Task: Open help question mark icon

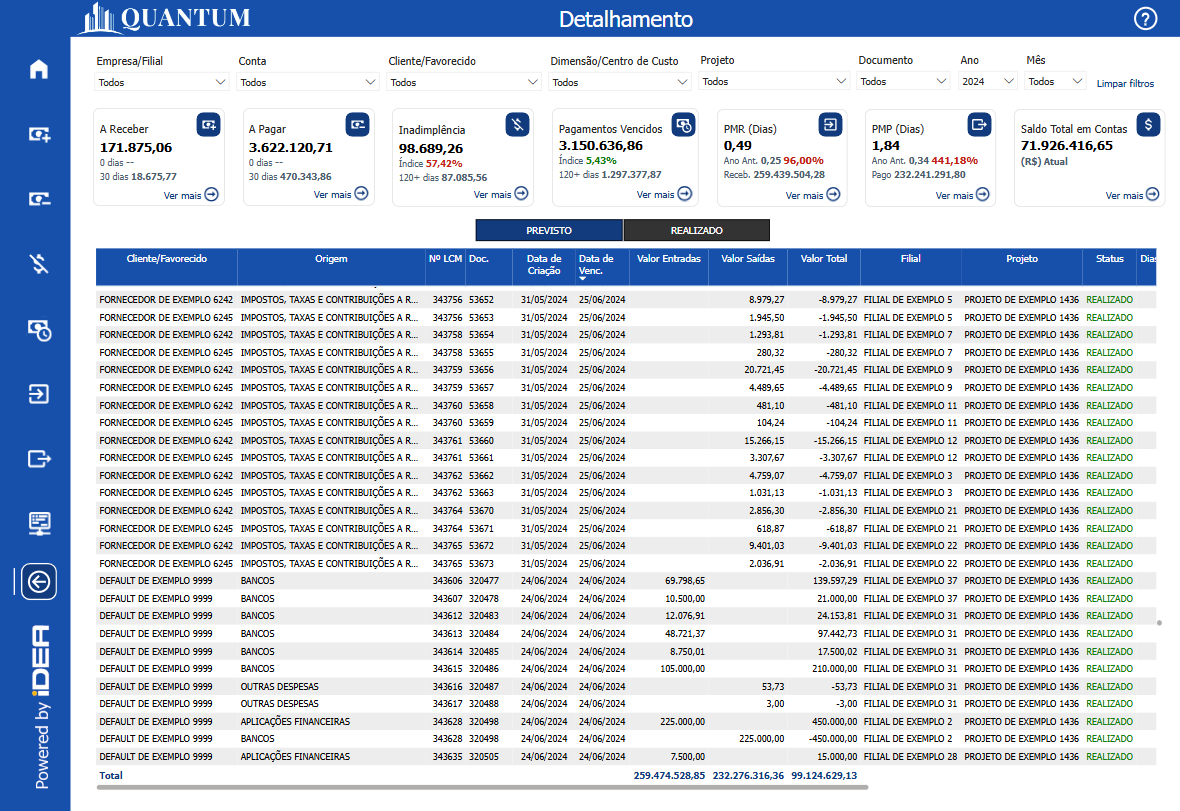Action: tap(1145, 19)
